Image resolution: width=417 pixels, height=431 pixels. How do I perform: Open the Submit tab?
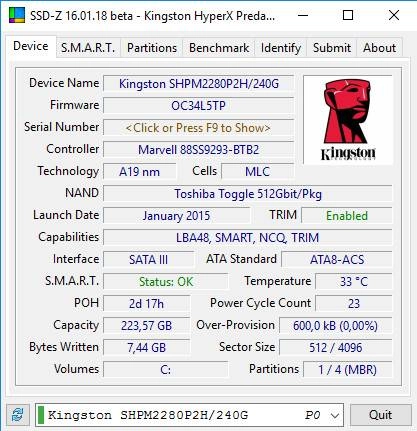click(332, 48)
